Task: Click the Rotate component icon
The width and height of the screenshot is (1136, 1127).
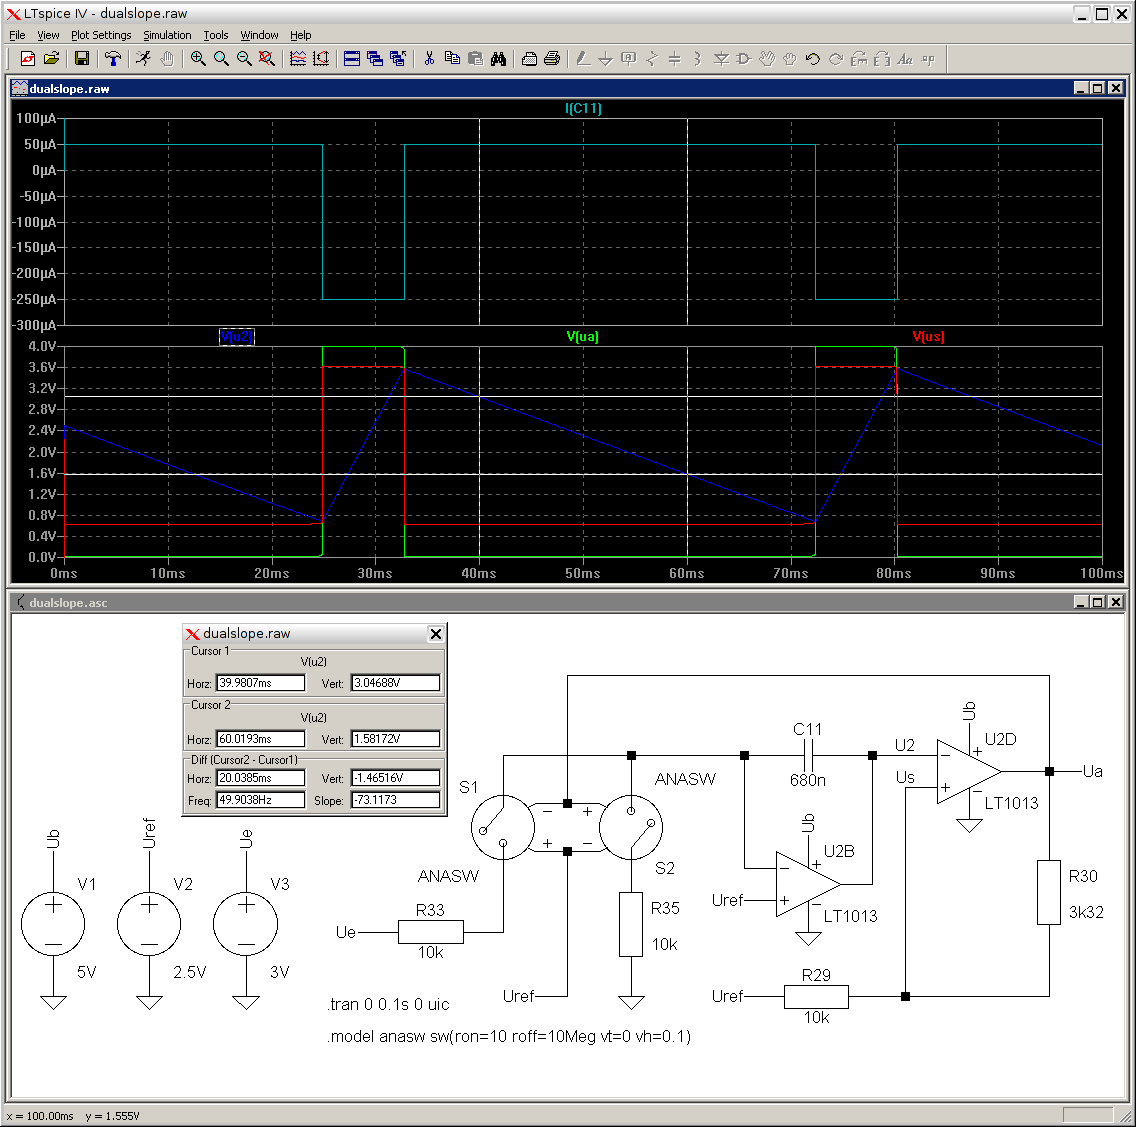Action: [859, 59]
